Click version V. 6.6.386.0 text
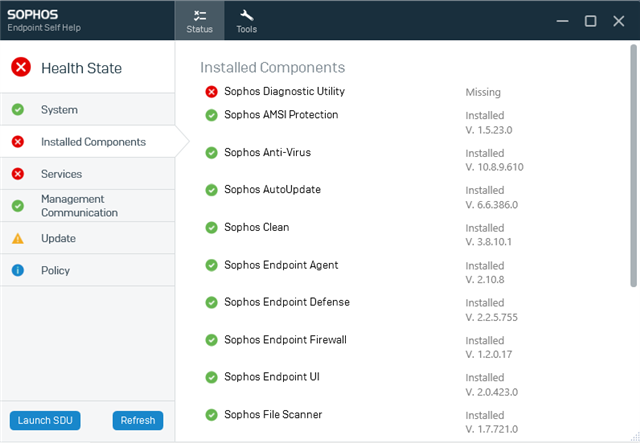 (x=491, y=205)
